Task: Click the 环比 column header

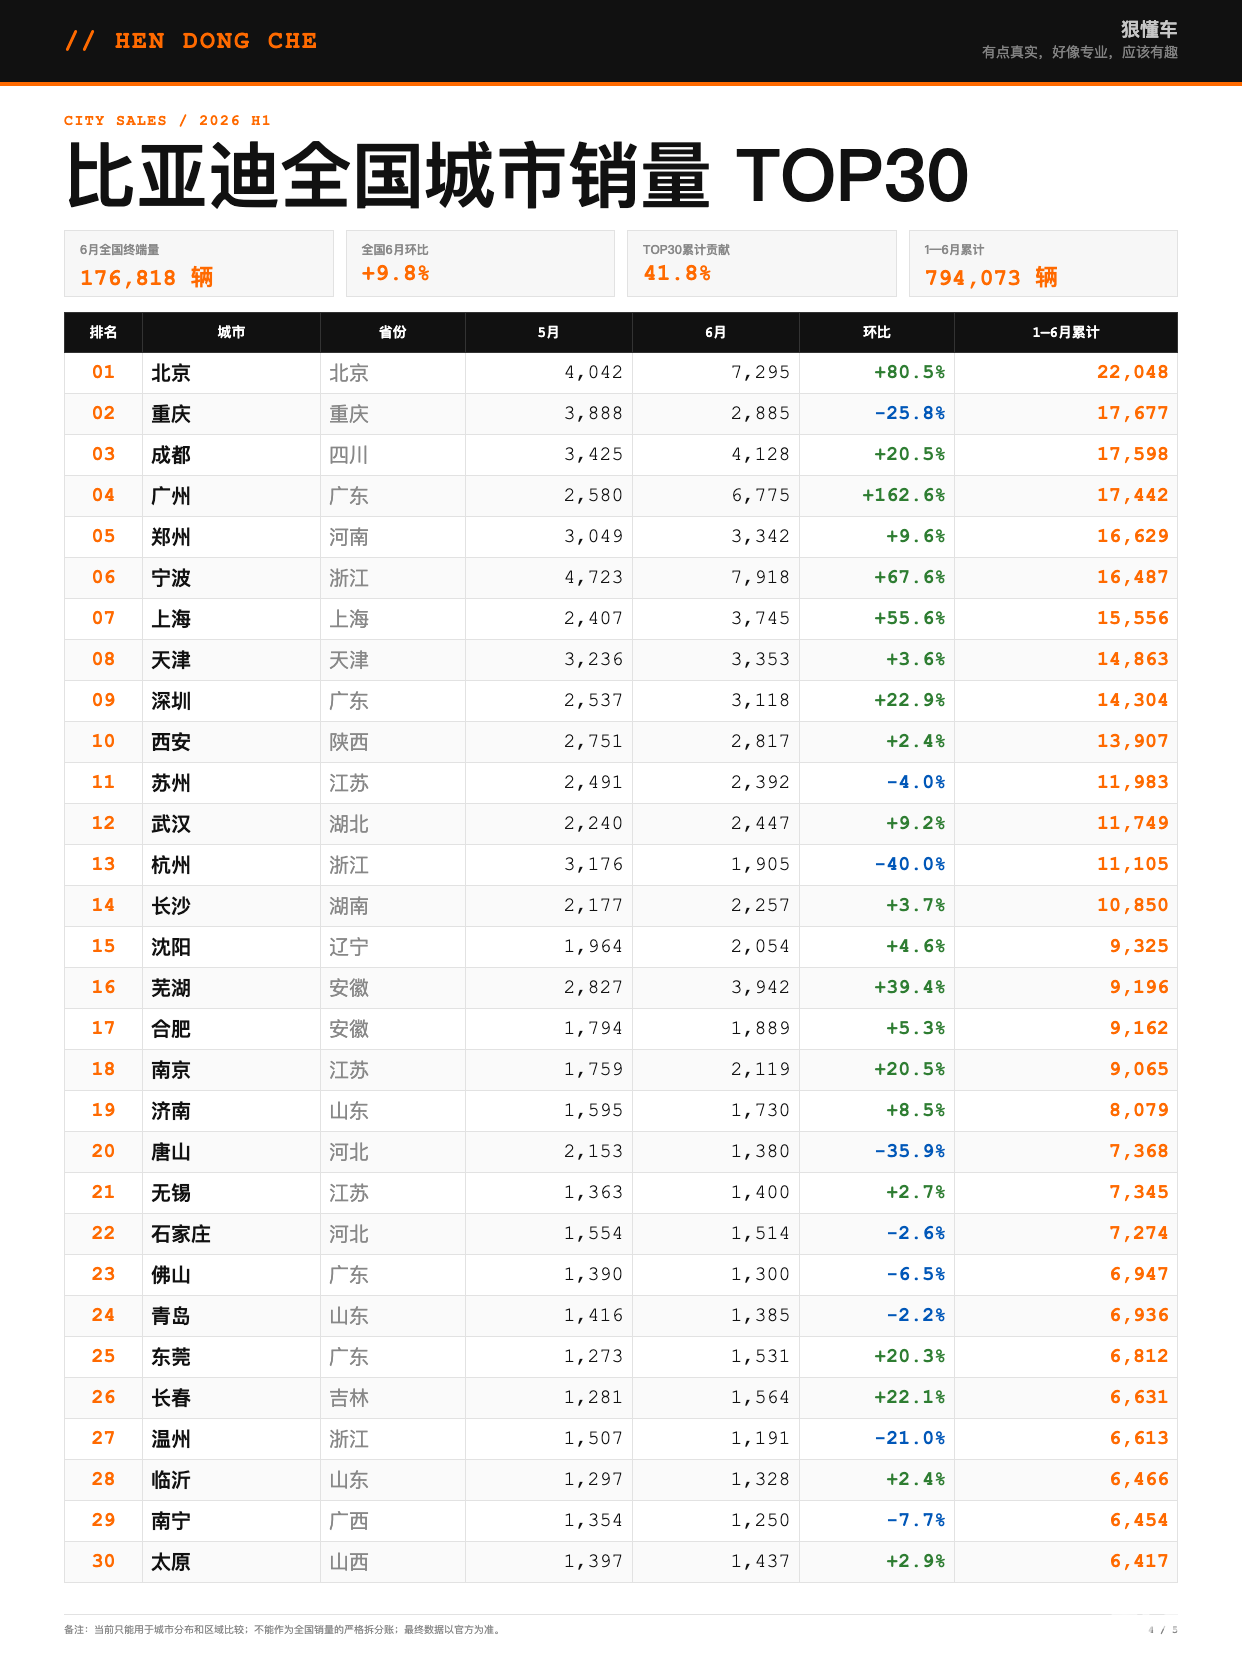Action: 877,332
